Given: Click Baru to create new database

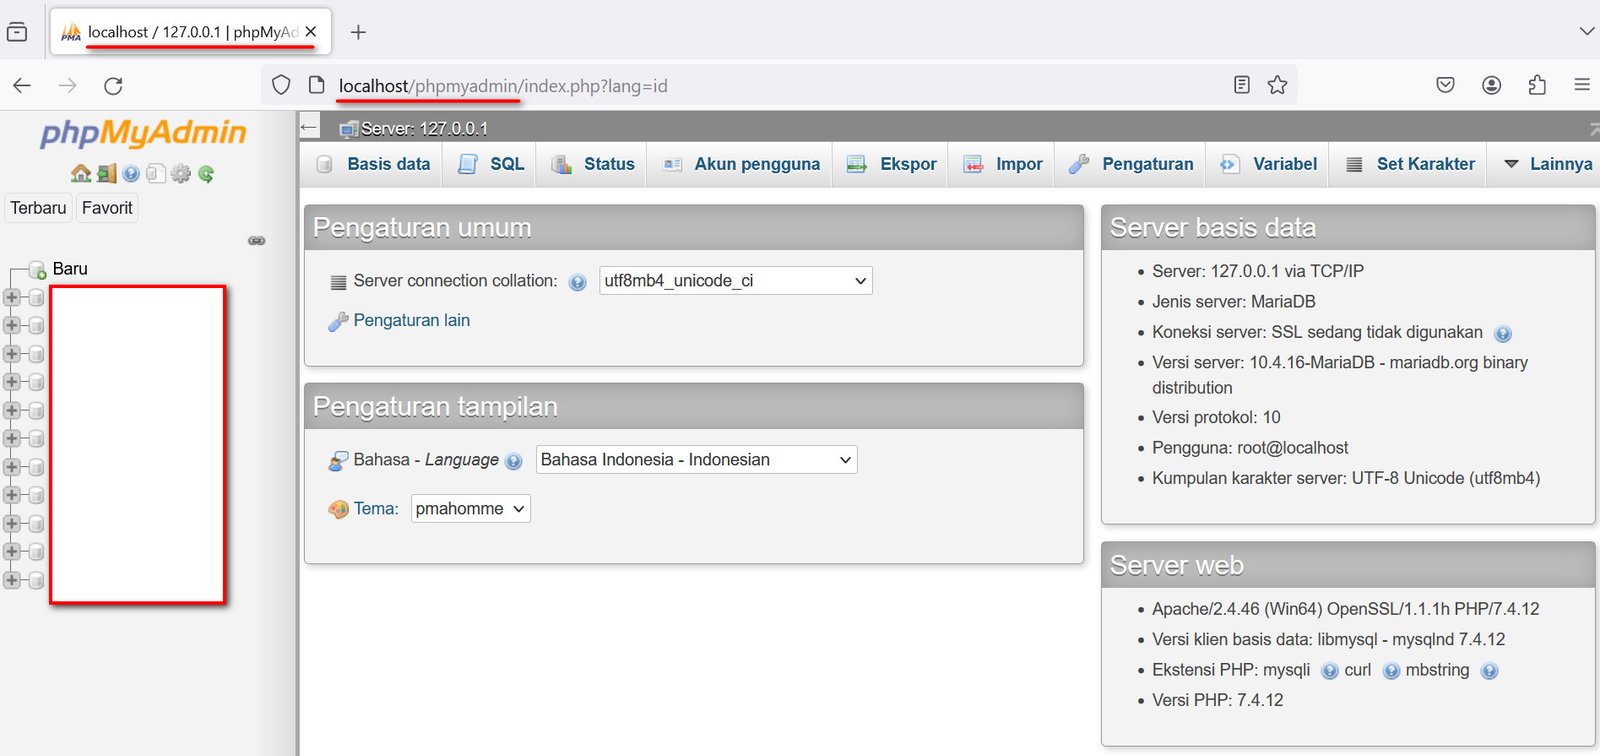Looking at the screenshot, I should point(70,269).
